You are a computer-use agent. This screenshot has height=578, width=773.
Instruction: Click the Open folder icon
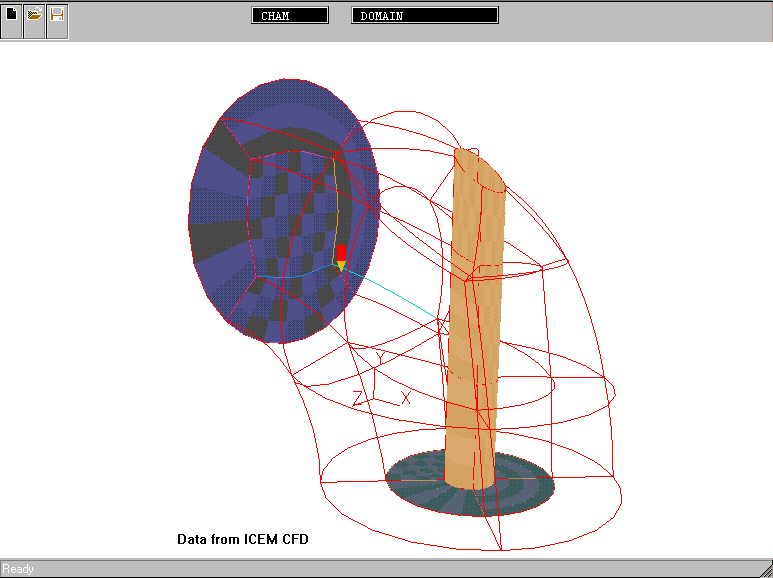click(x=34, y=17)
